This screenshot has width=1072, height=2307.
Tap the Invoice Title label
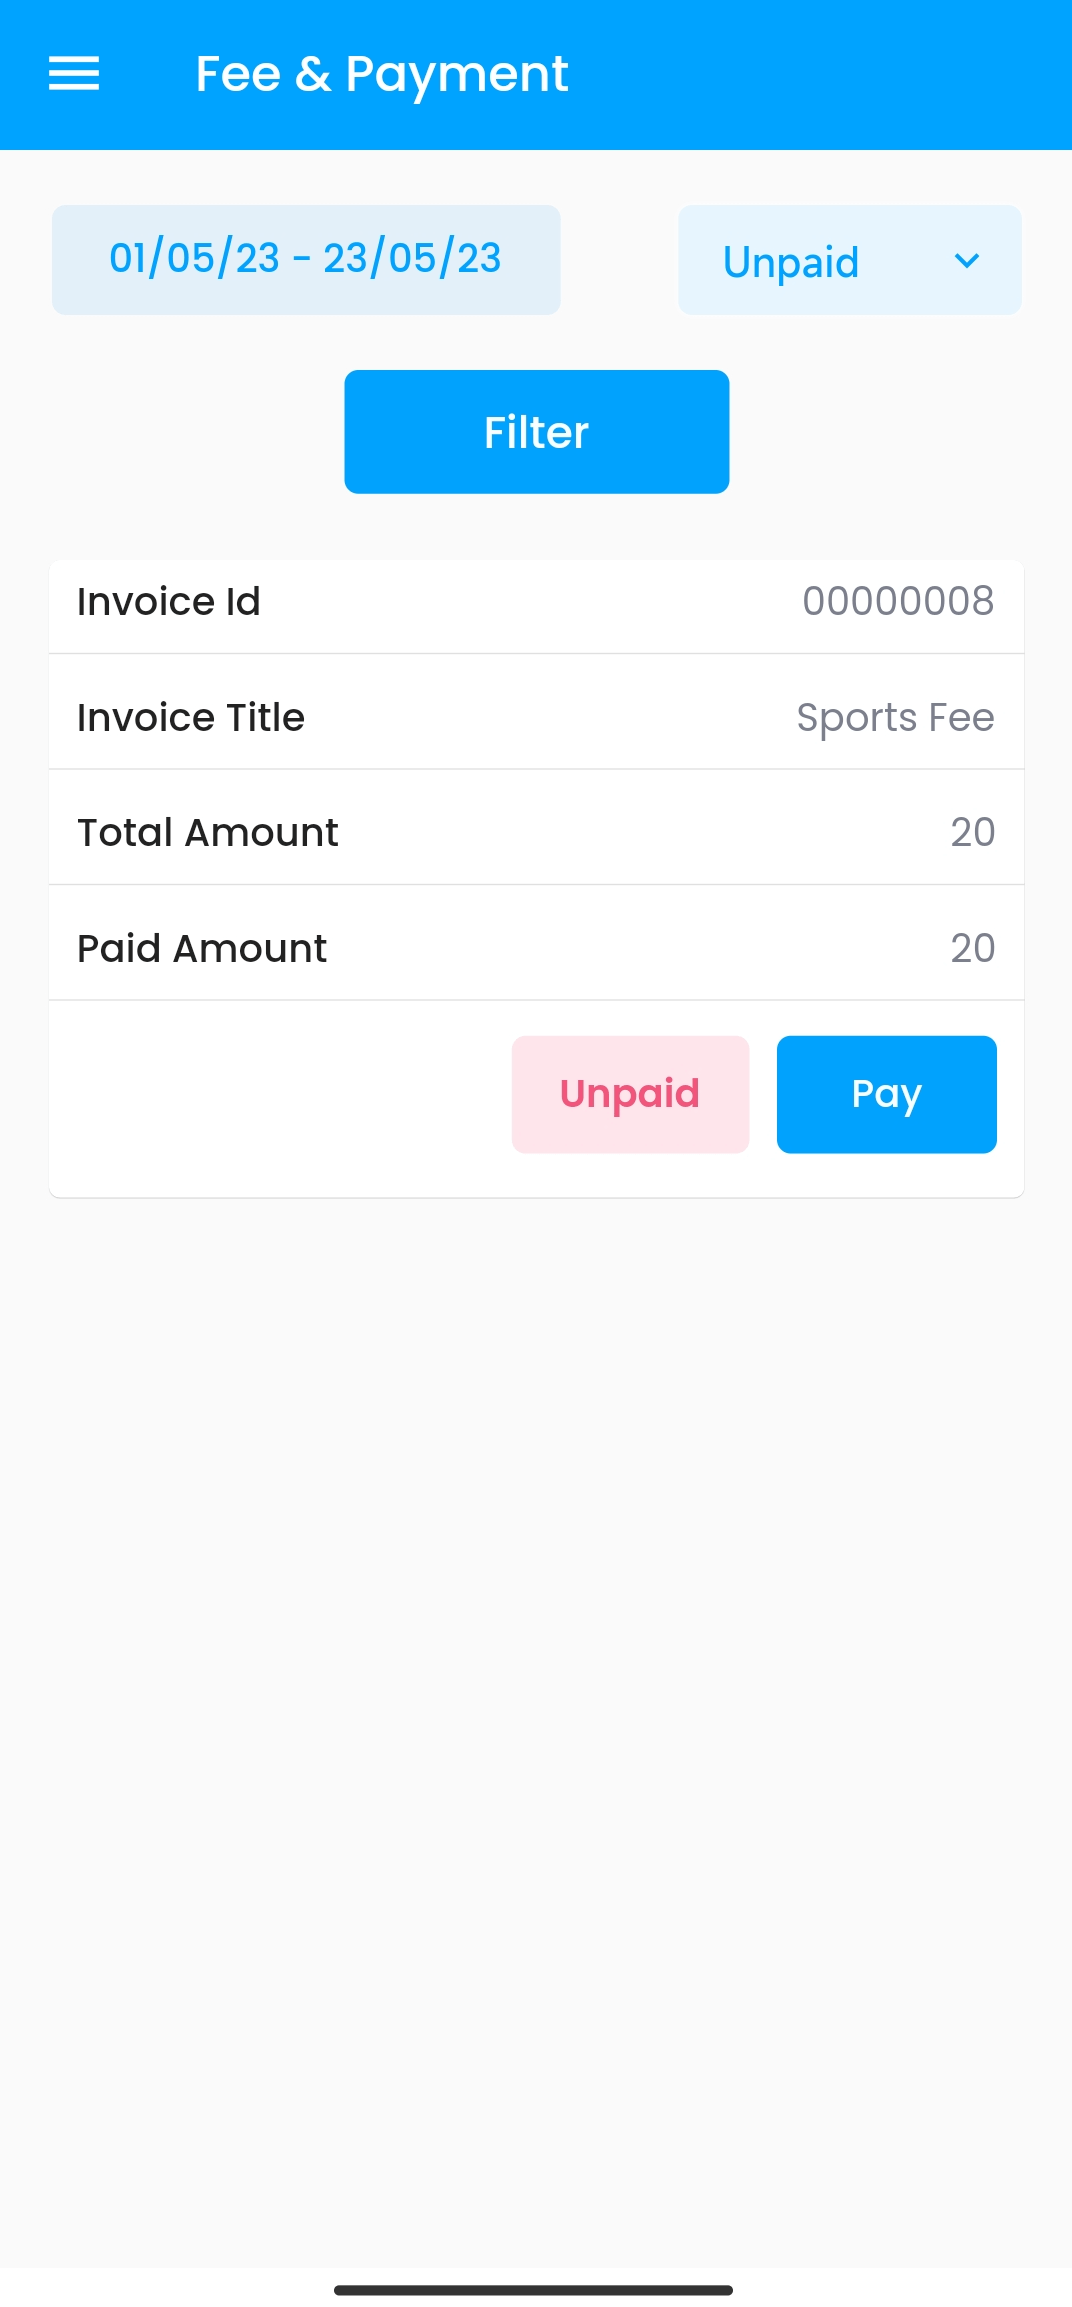(191, 718)
